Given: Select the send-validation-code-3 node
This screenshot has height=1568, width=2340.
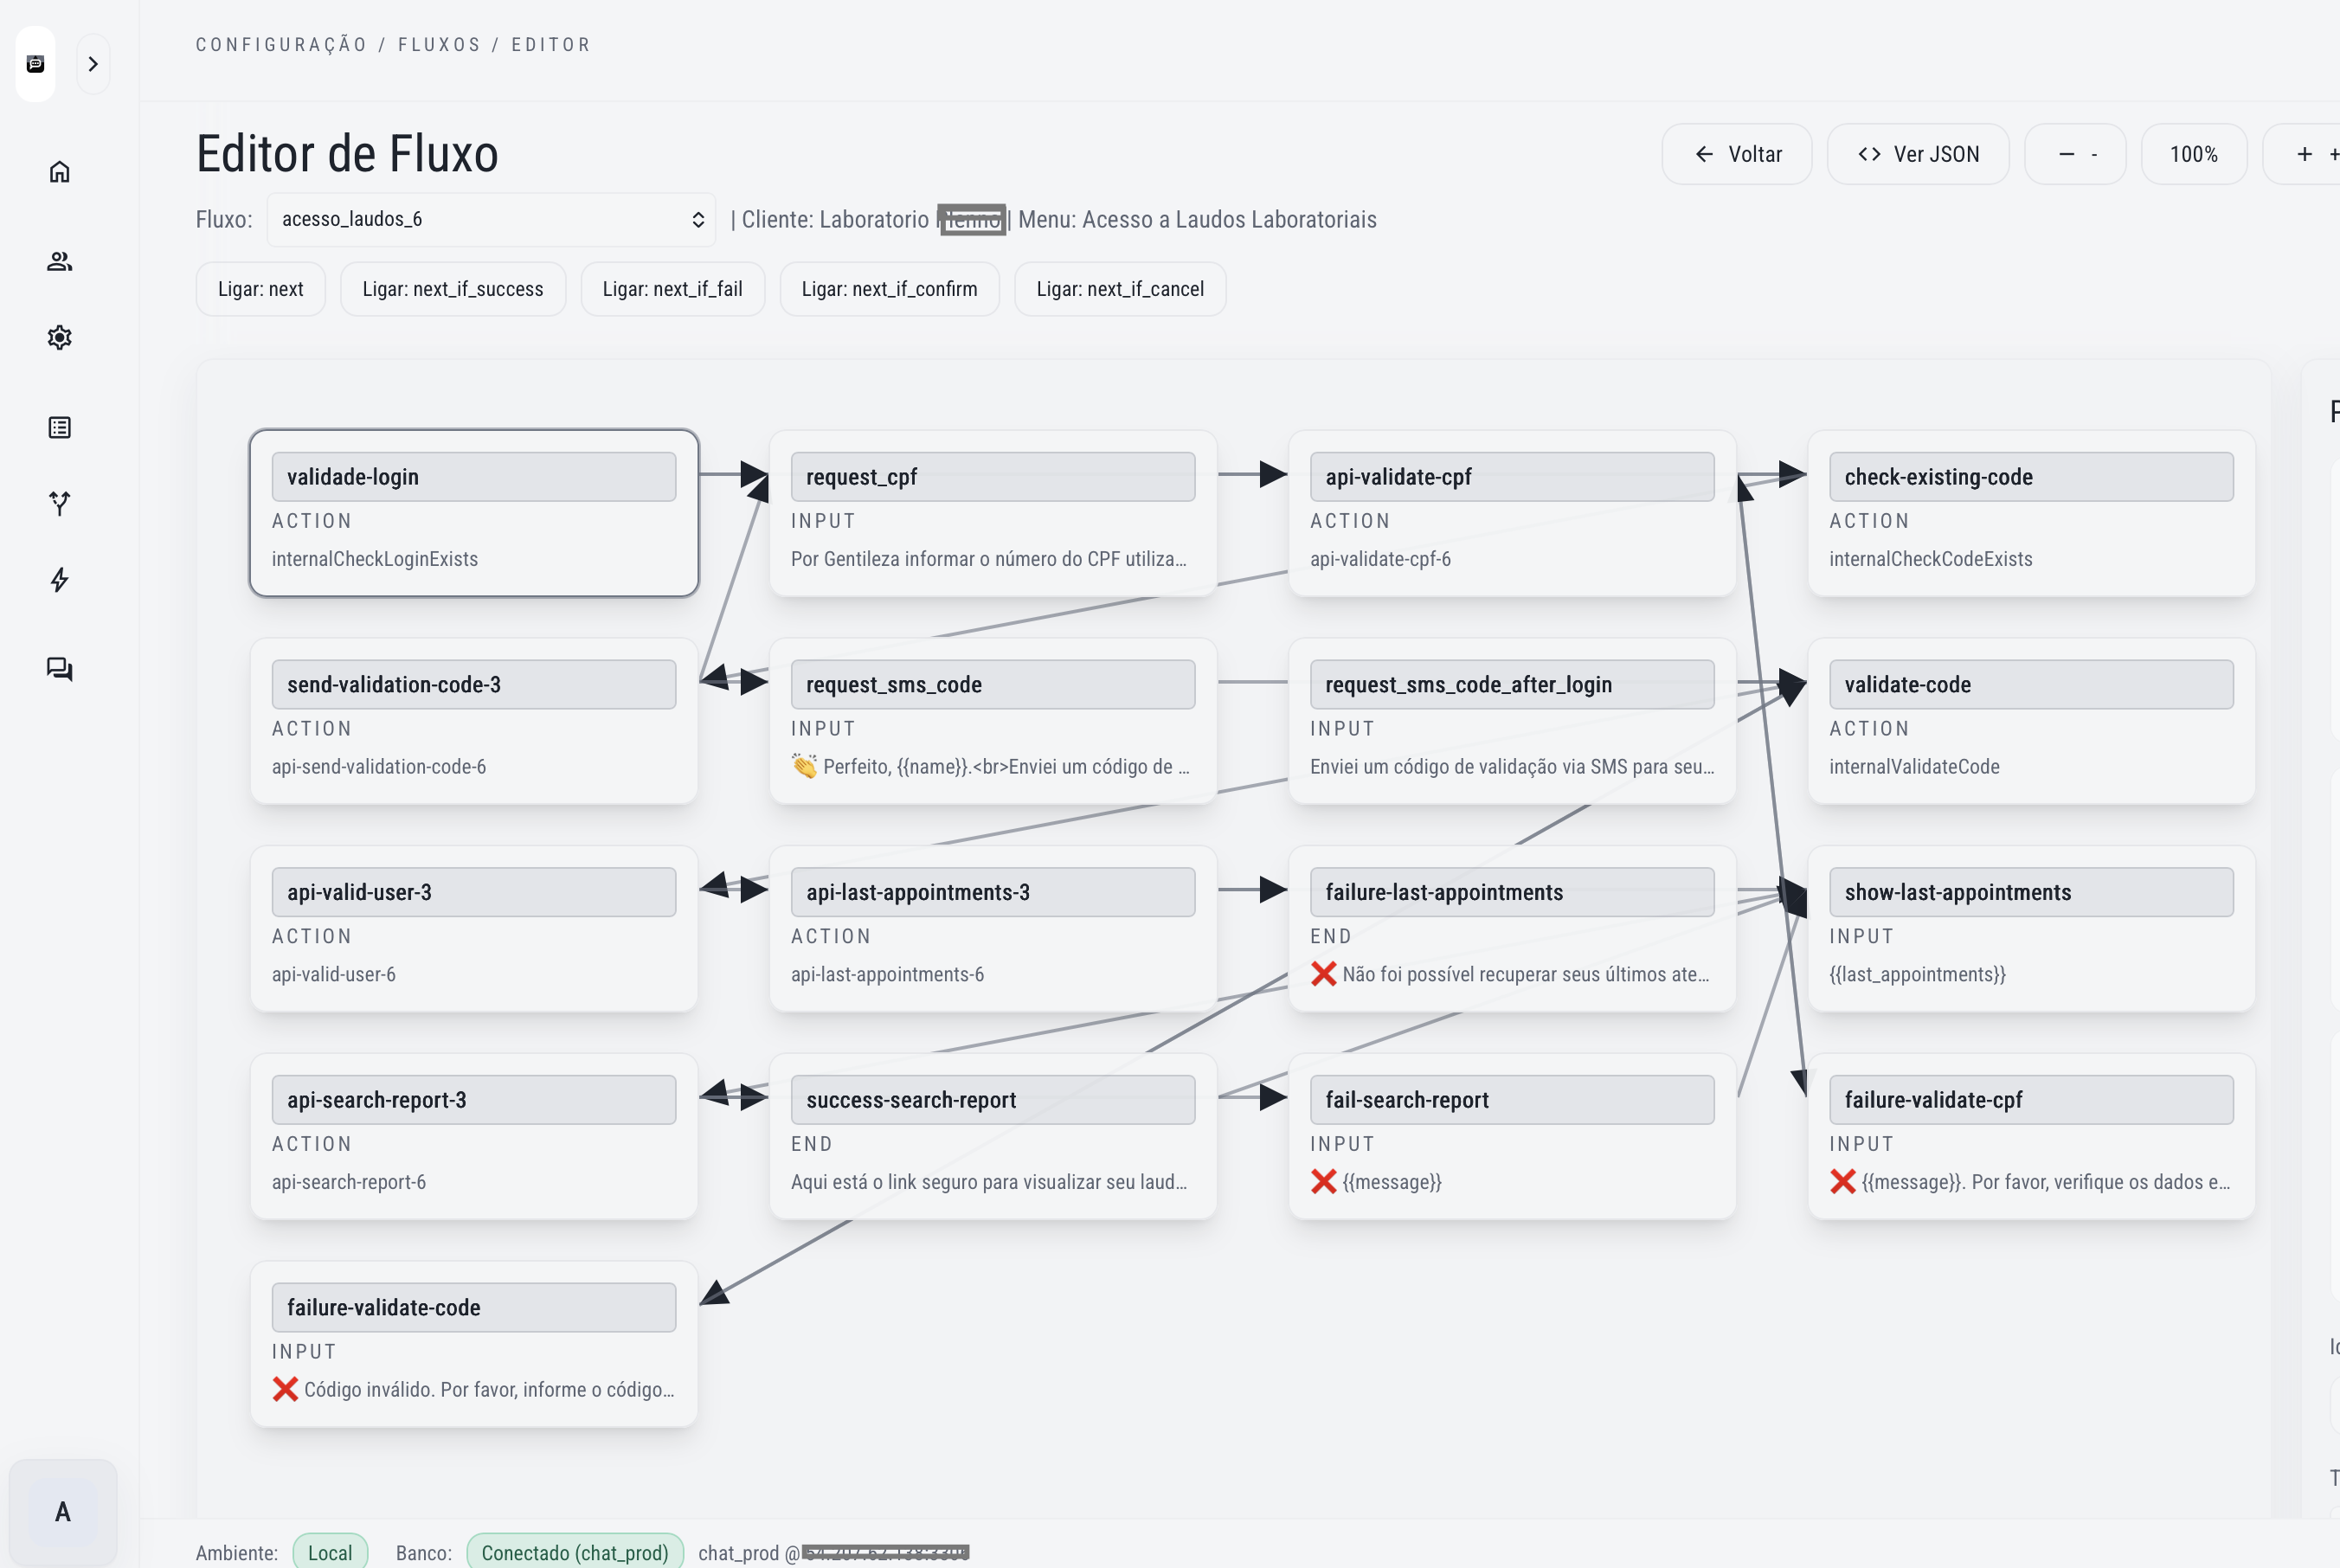Looking at the screenshot, I should 474,721.
